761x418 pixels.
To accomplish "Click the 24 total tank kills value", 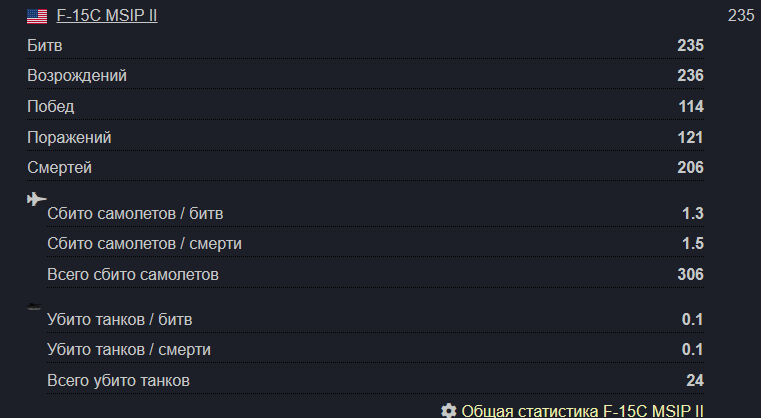I will (x=695, y=381).
